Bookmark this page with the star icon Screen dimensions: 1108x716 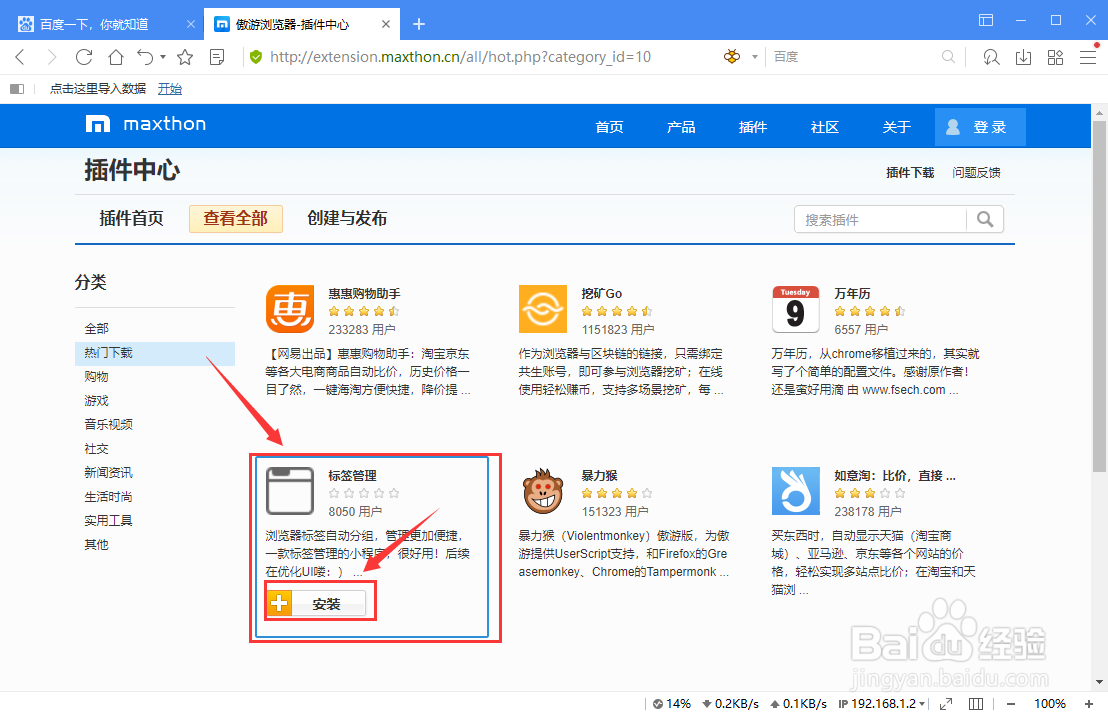point(185,57)
